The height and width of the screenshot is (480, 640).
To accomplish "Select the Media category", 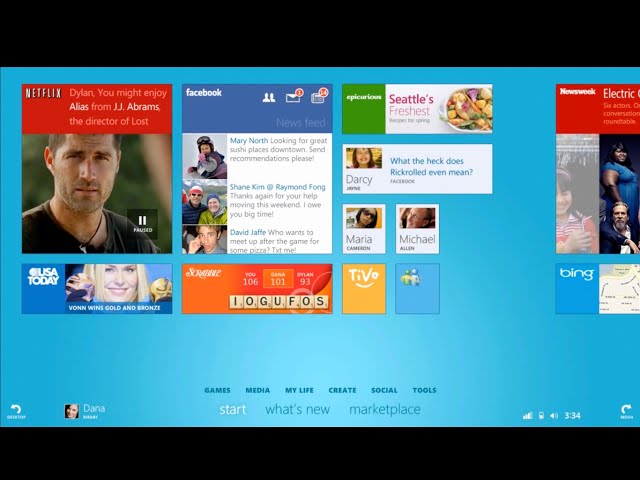I will [258, 390].
